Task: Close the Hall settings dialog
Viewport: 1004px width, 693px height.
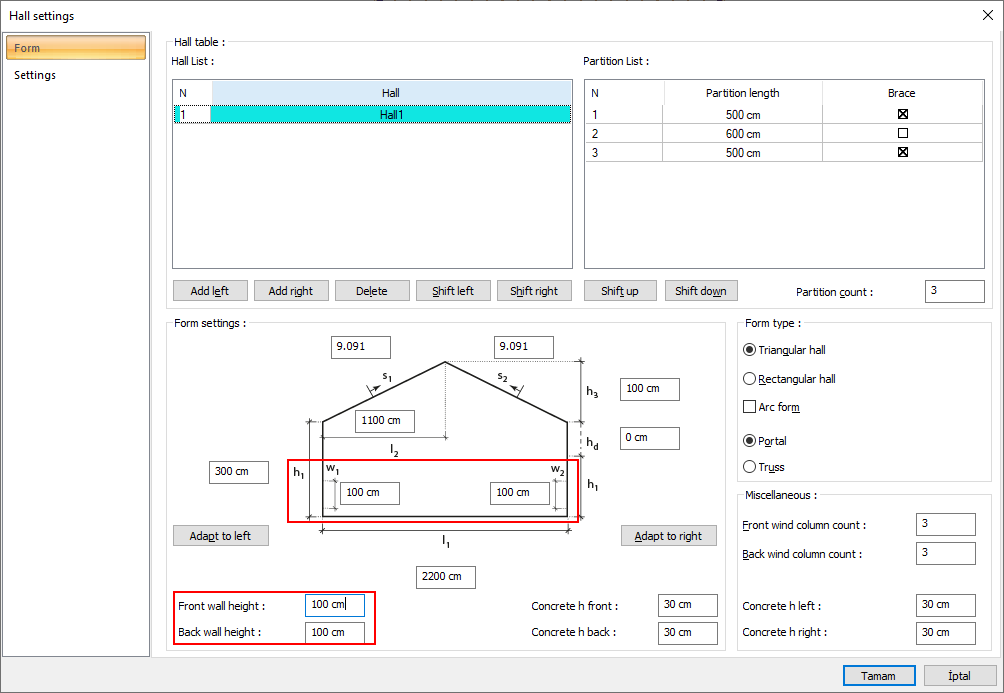Action: tap(987, 15)
